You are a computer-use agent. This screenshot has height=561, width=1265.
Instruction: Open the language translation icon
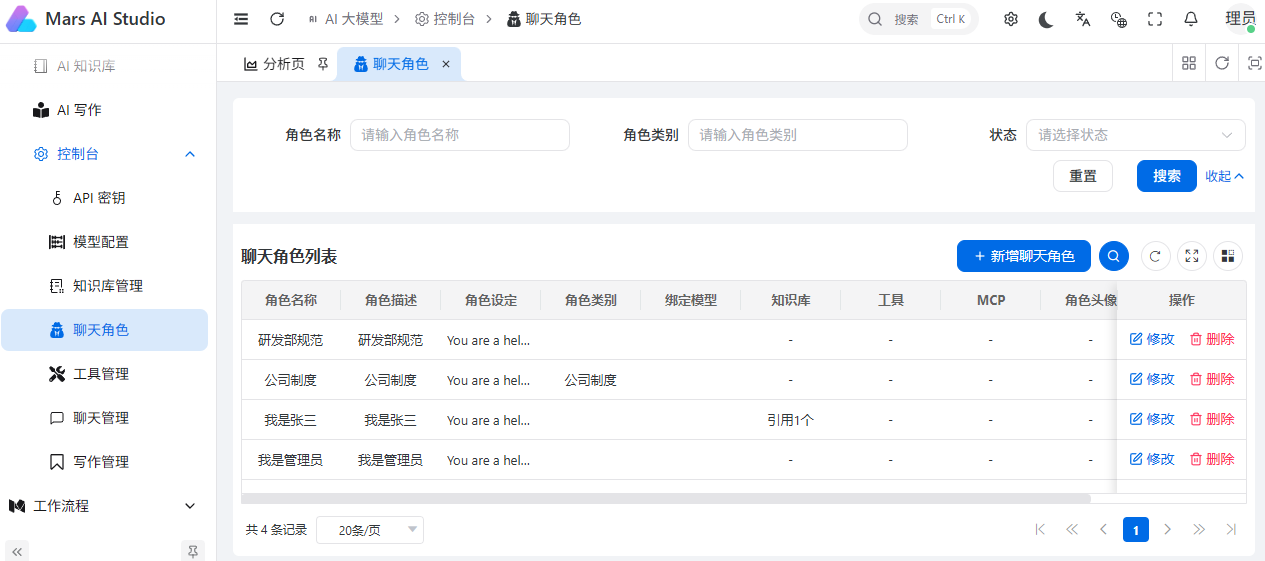point(1083,19)
